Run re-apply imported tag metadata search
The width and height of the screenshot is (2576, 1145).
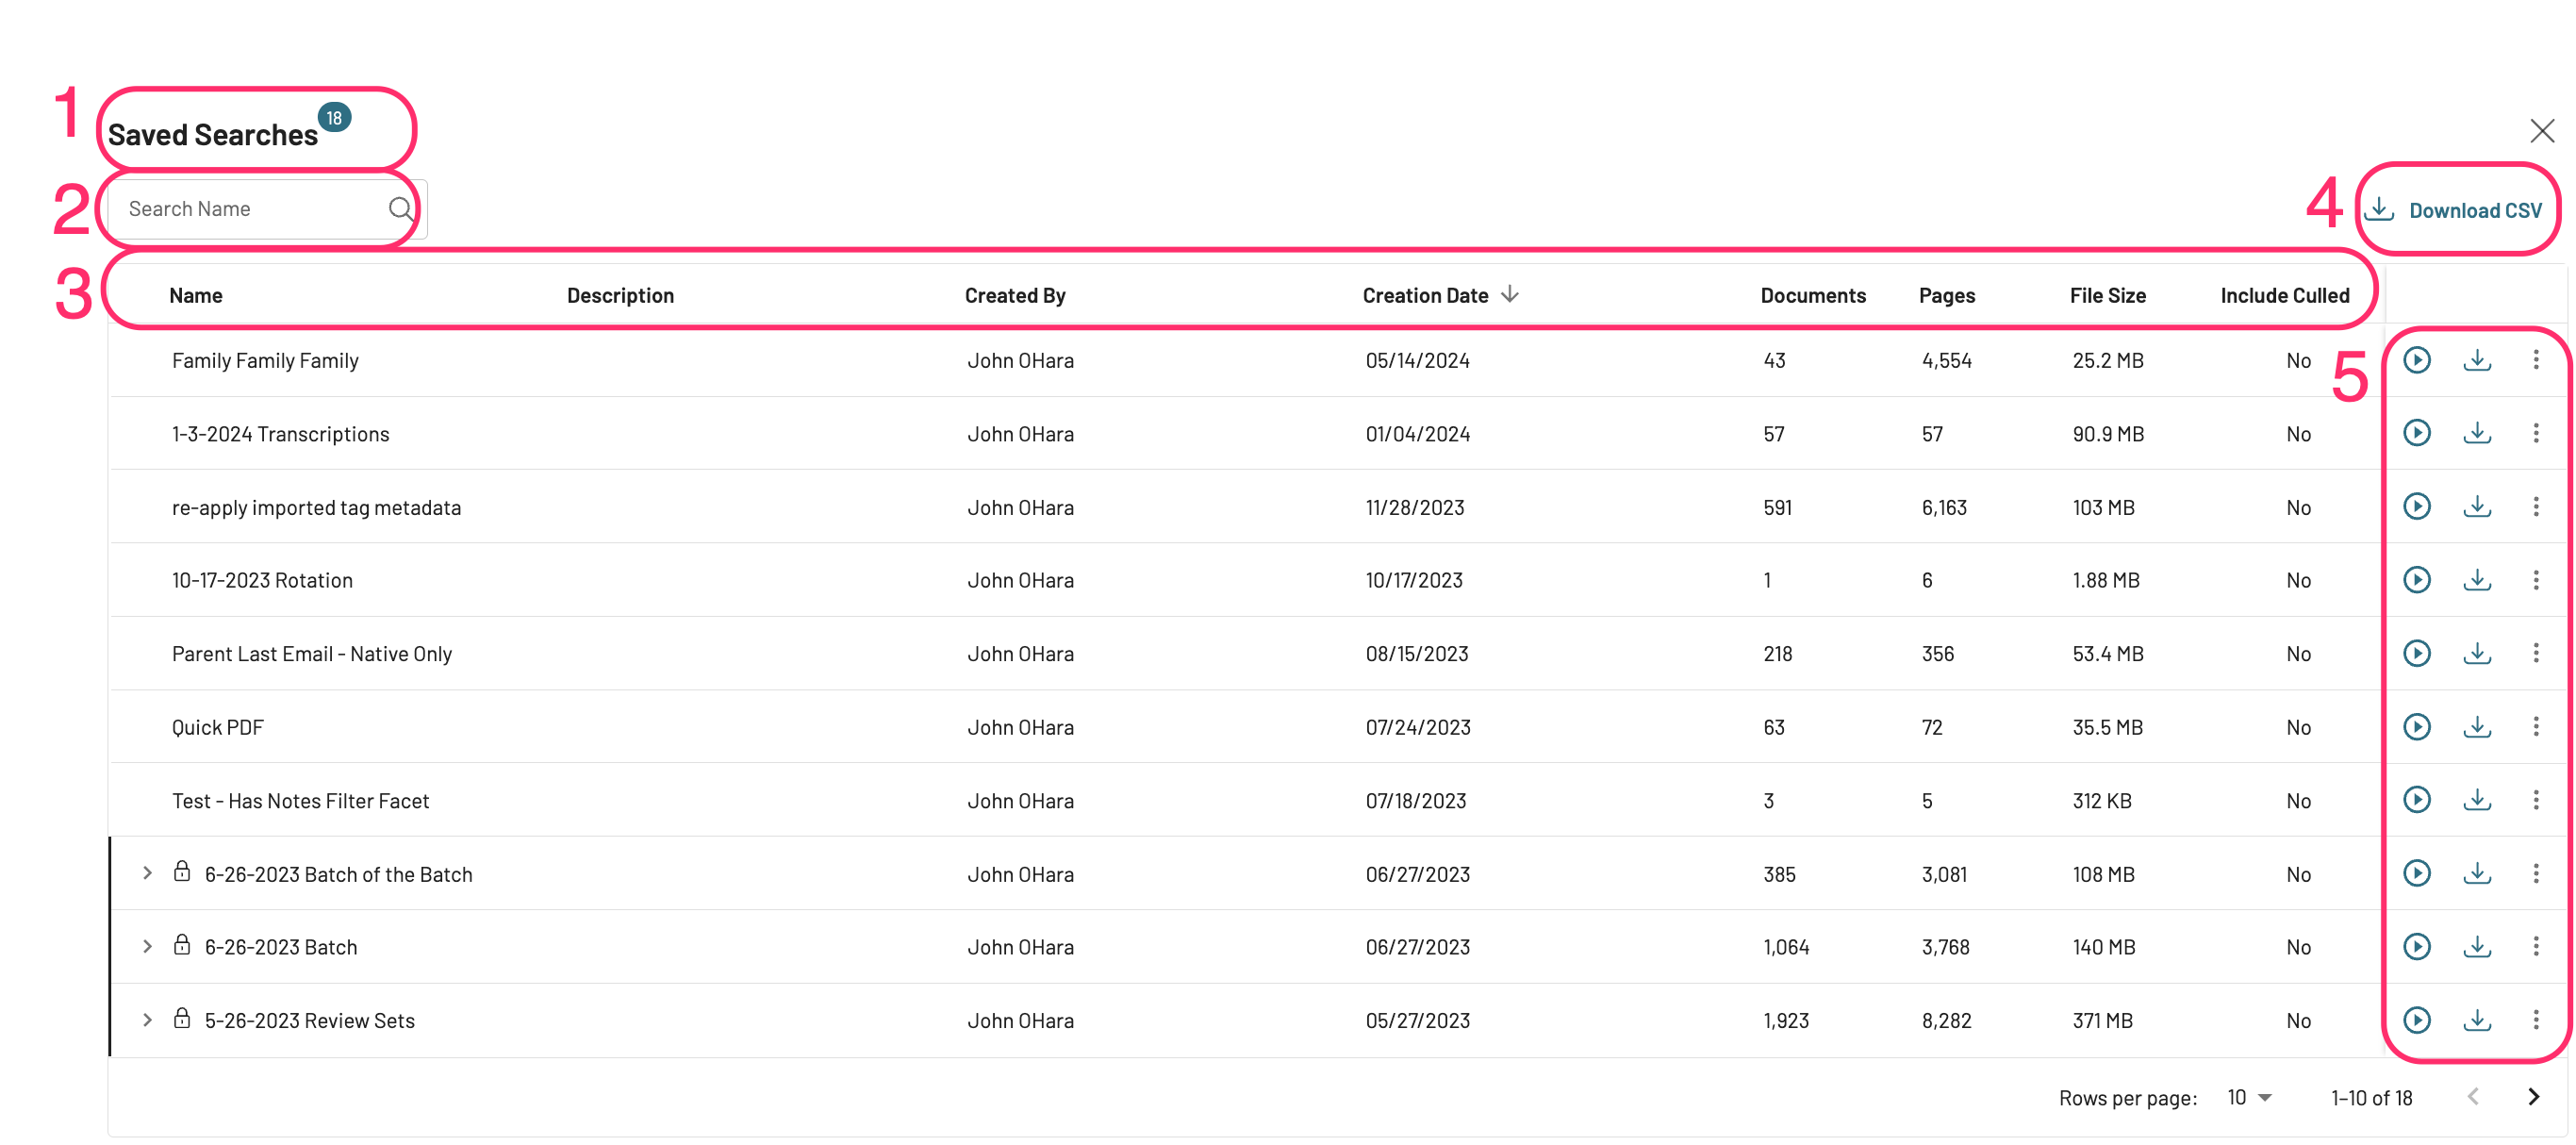pos(2417,507)
